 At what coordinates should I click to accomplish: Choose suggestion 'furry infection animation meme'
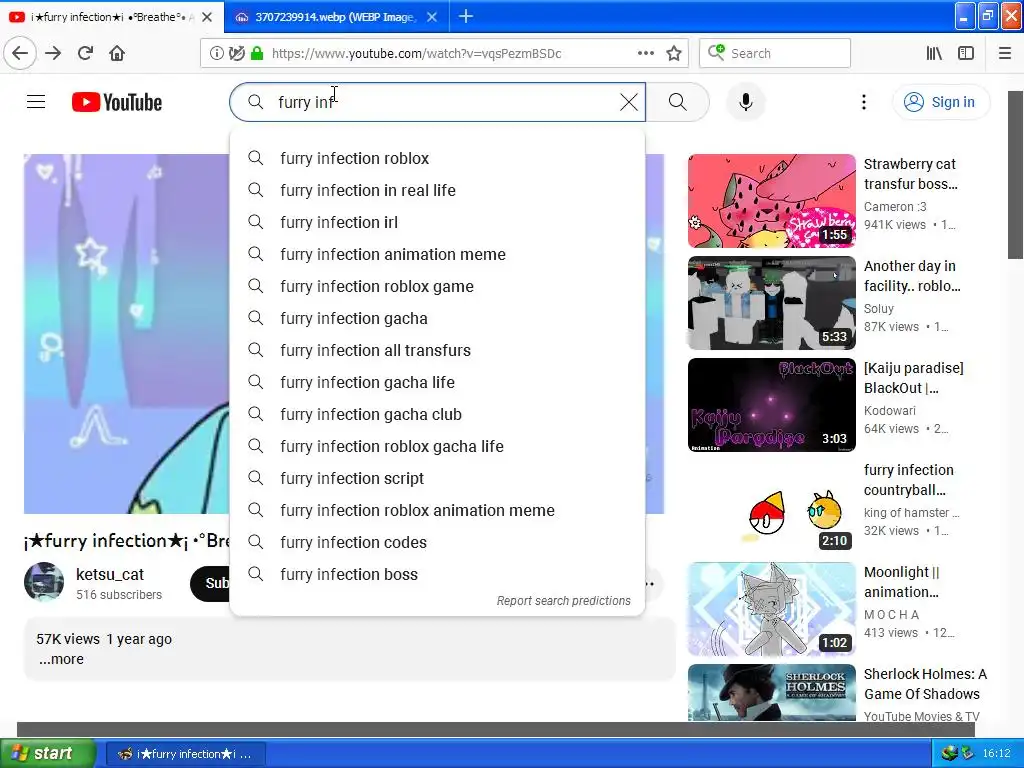tap(437, 254)
